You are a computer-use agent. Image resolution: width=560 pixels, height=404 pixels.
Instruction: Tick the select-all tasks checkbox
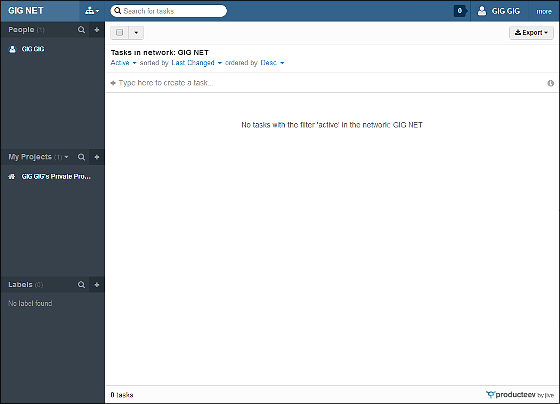coord(120,33)
